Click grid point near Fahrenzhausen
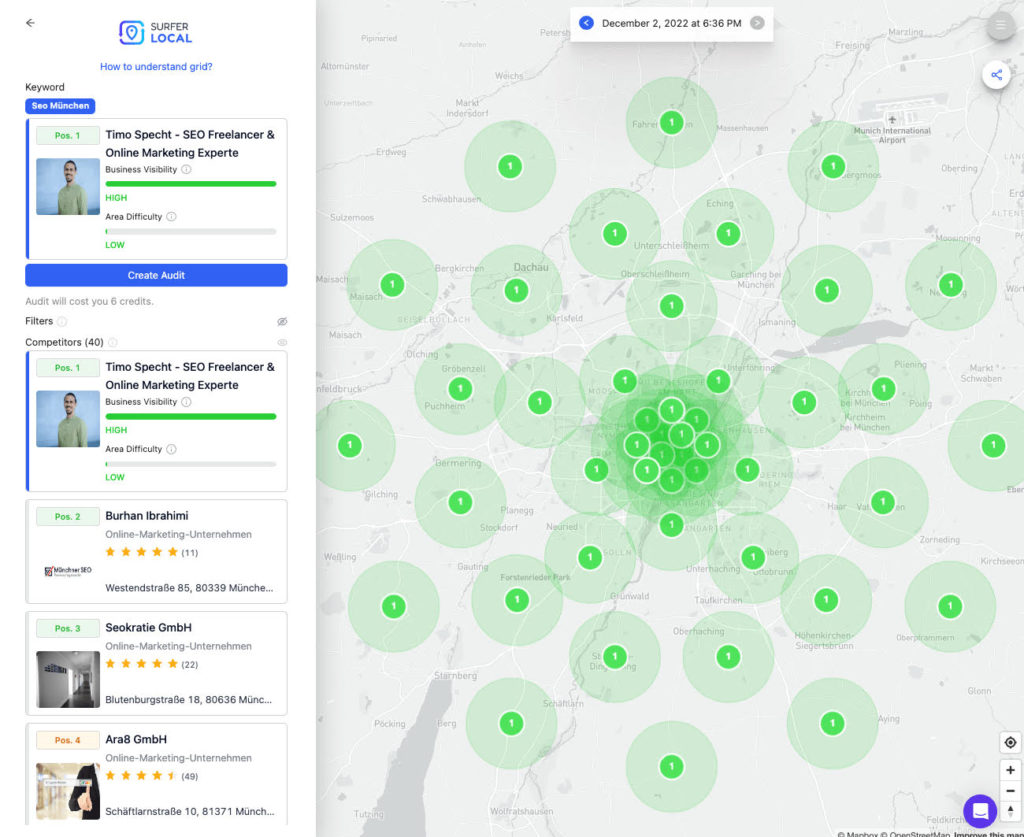Screen dimensions: 1024x837 tap(671, 122)
